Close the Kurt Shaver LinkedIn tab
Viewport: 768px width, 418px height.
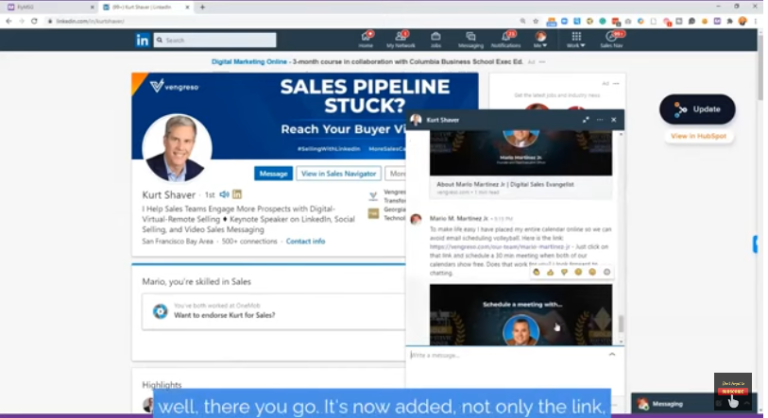click(x=187, y=7)
